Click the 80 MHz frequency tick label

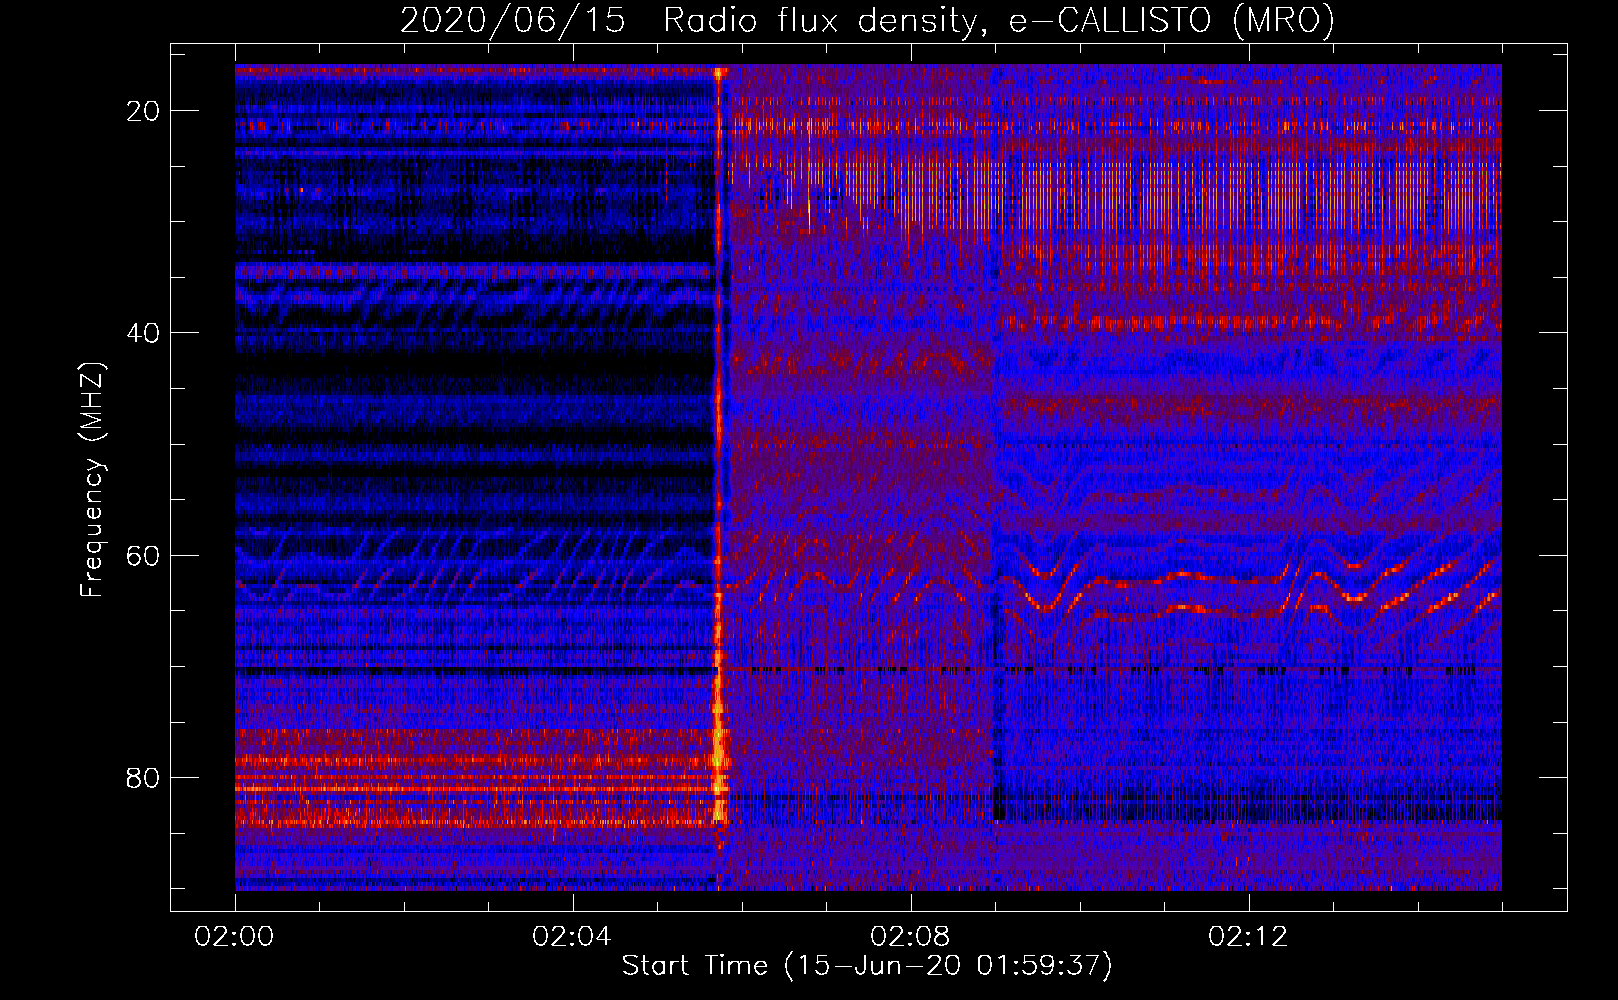point(143,777)
